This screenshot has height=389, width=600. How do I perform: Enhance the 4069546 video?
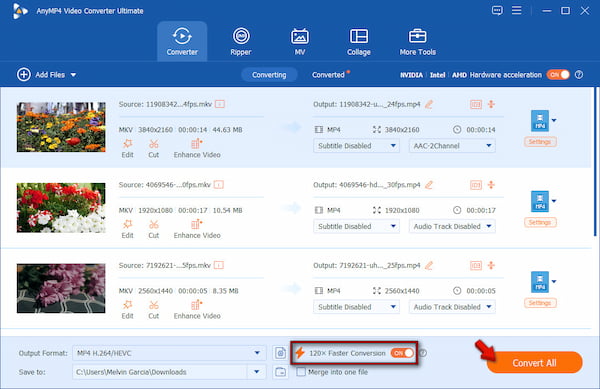coord(197,229)
